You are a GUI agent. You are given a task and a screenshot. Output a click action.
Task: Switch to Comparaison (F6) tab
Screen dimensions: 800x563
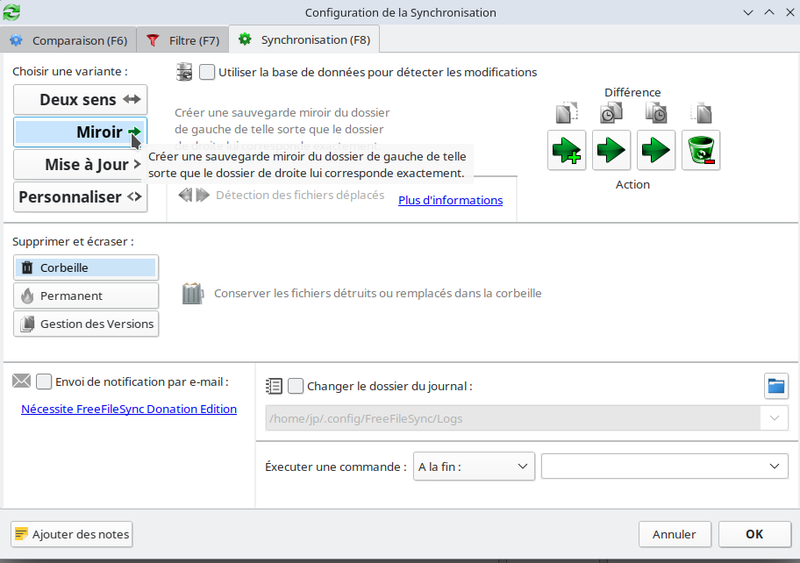pyautogui.click(x=68, y=40)
